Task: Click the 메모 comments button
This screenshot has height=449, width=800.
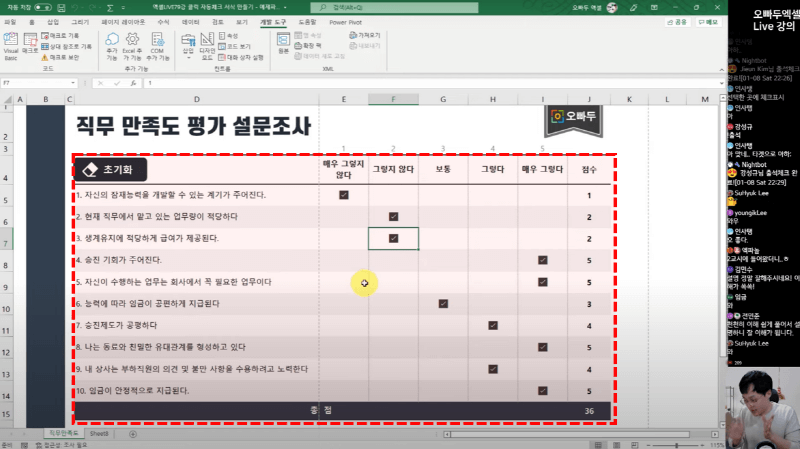Action: 708,22
